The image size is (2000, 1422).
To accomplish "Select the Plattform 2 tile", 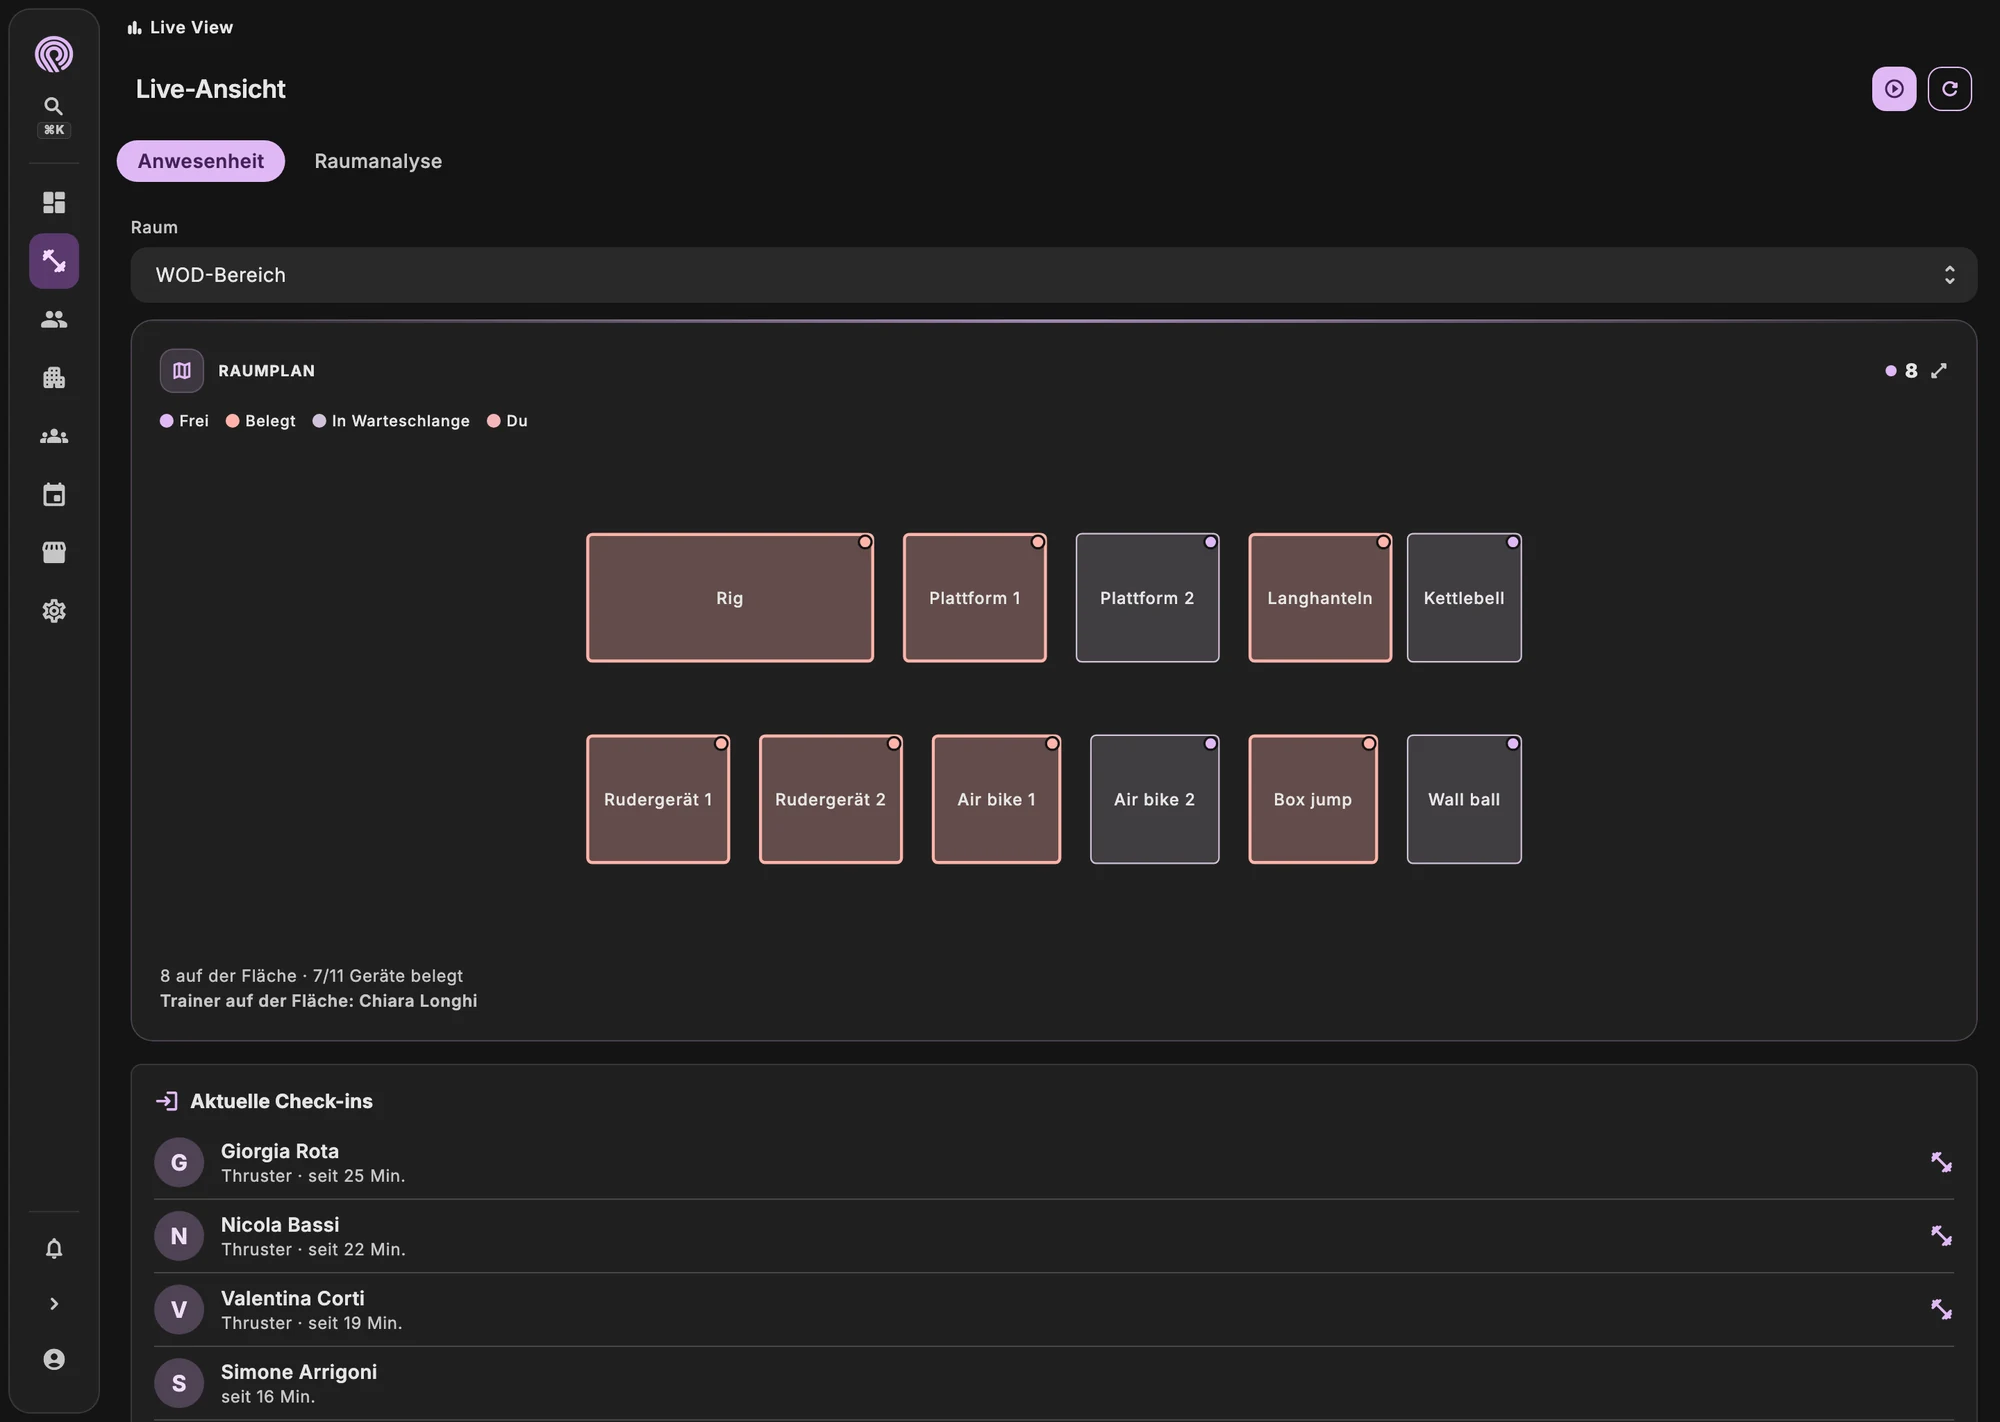I will pyautogui.click(x=1147, y=598).
